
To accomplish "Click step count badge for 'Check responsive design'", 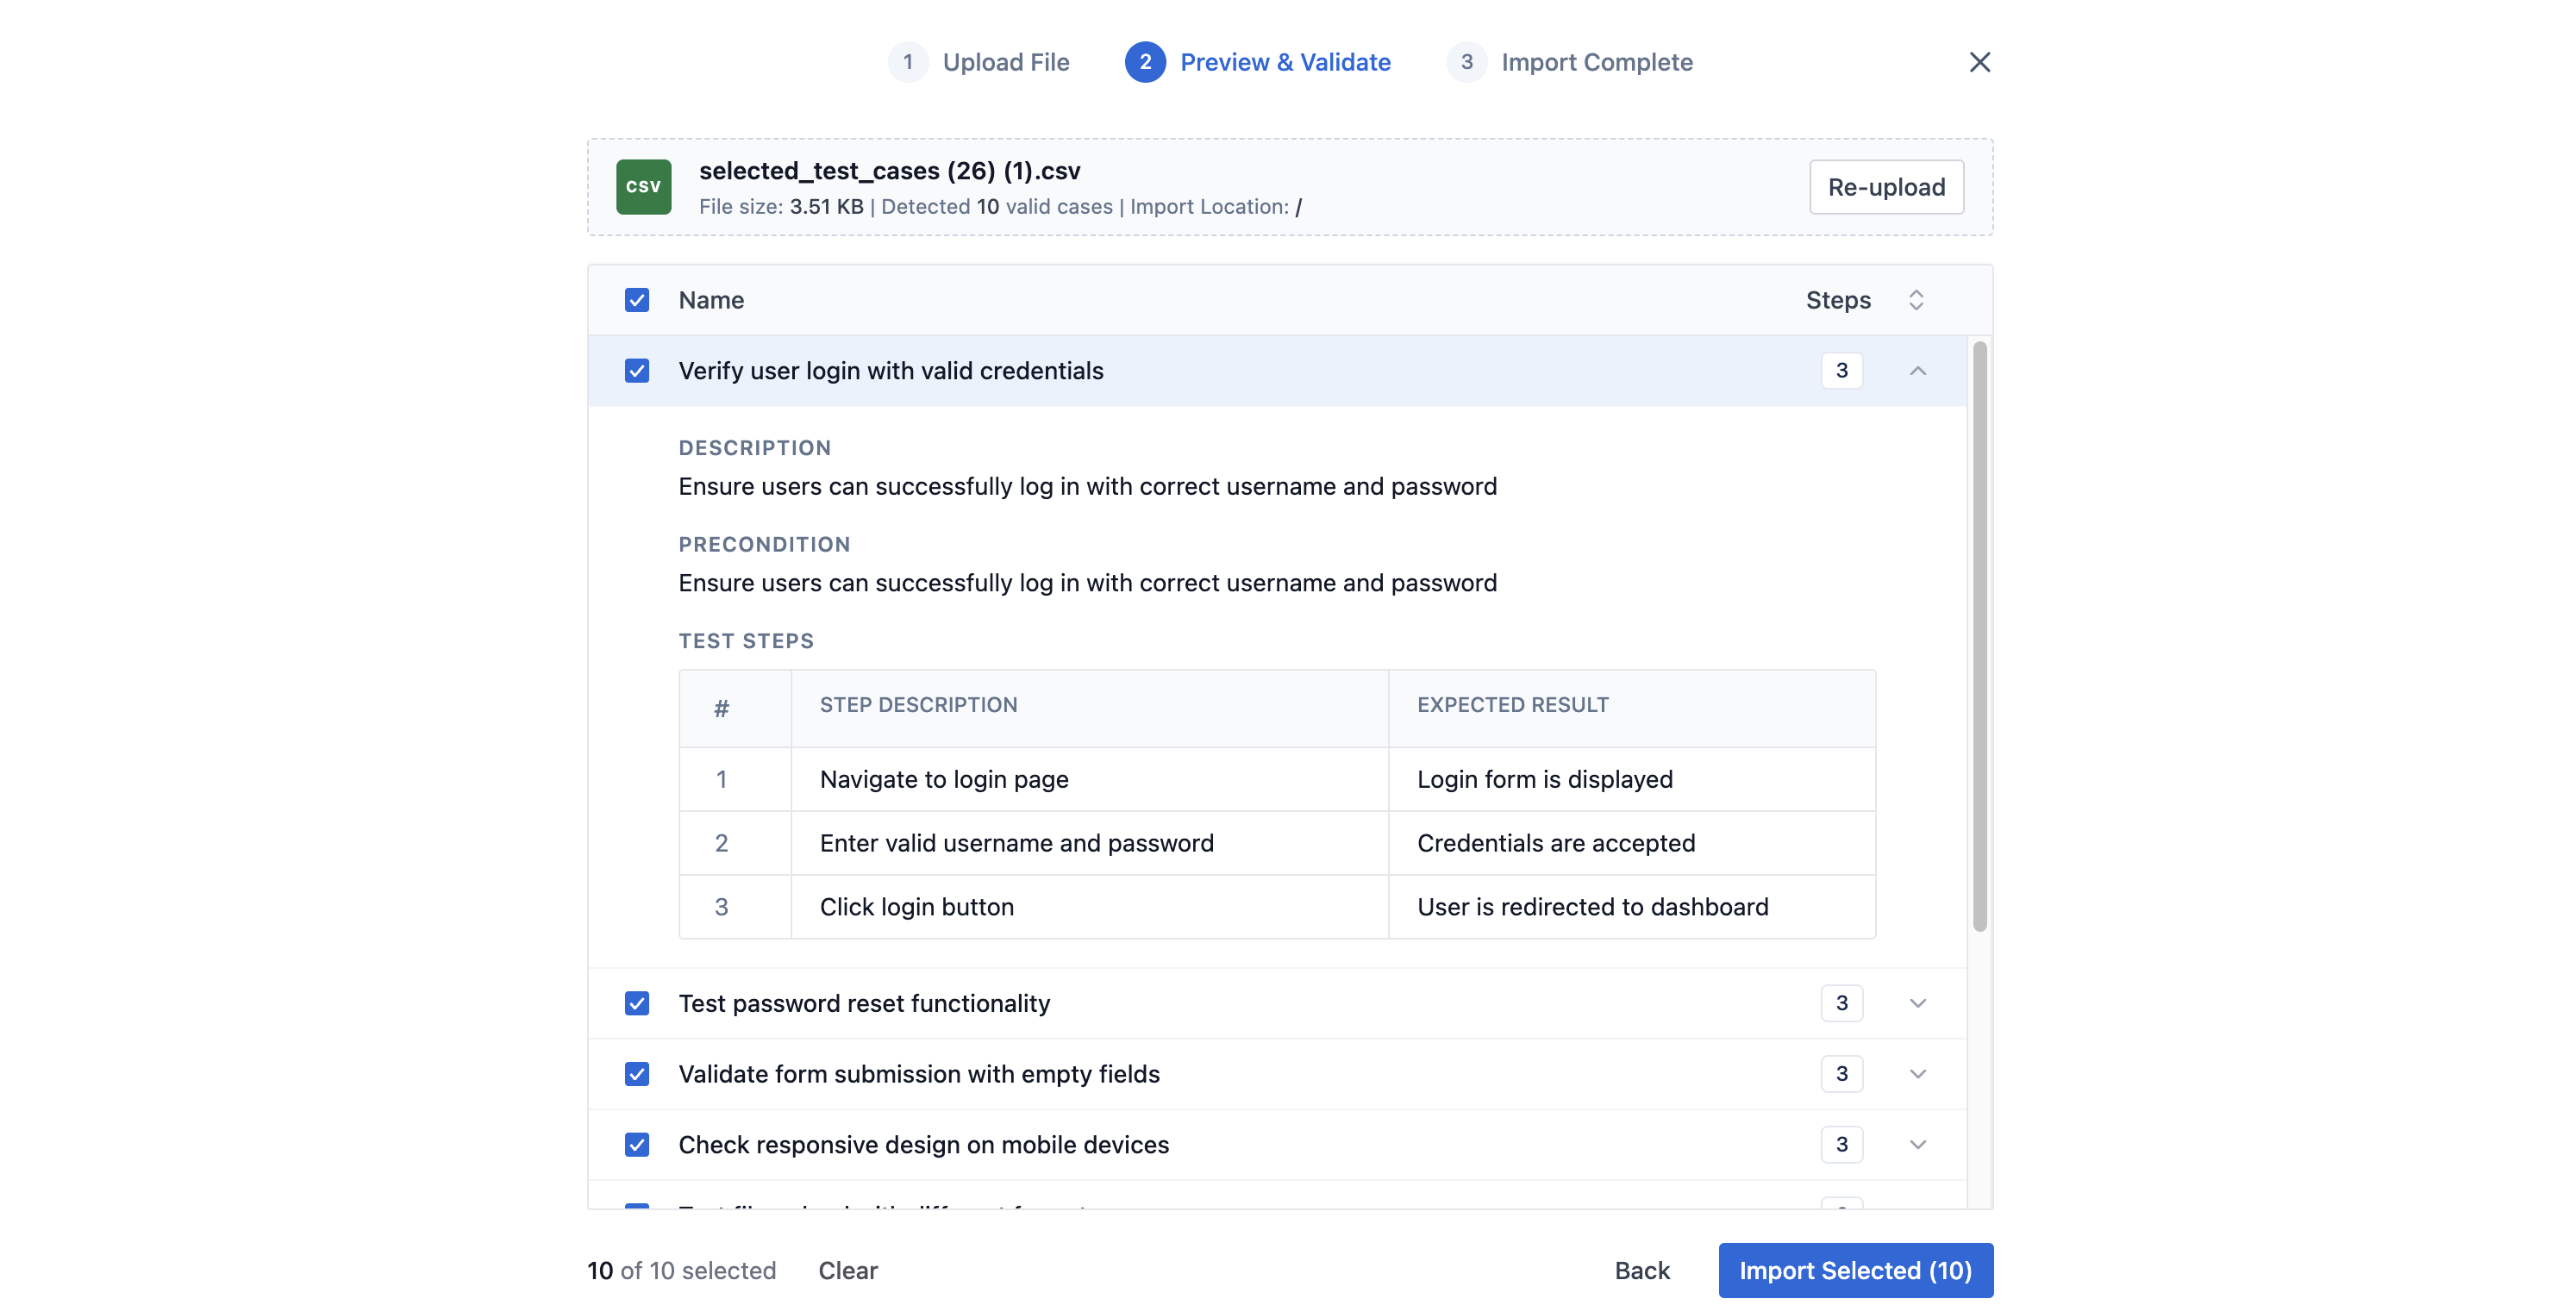I will [x=1841, y=1144].
